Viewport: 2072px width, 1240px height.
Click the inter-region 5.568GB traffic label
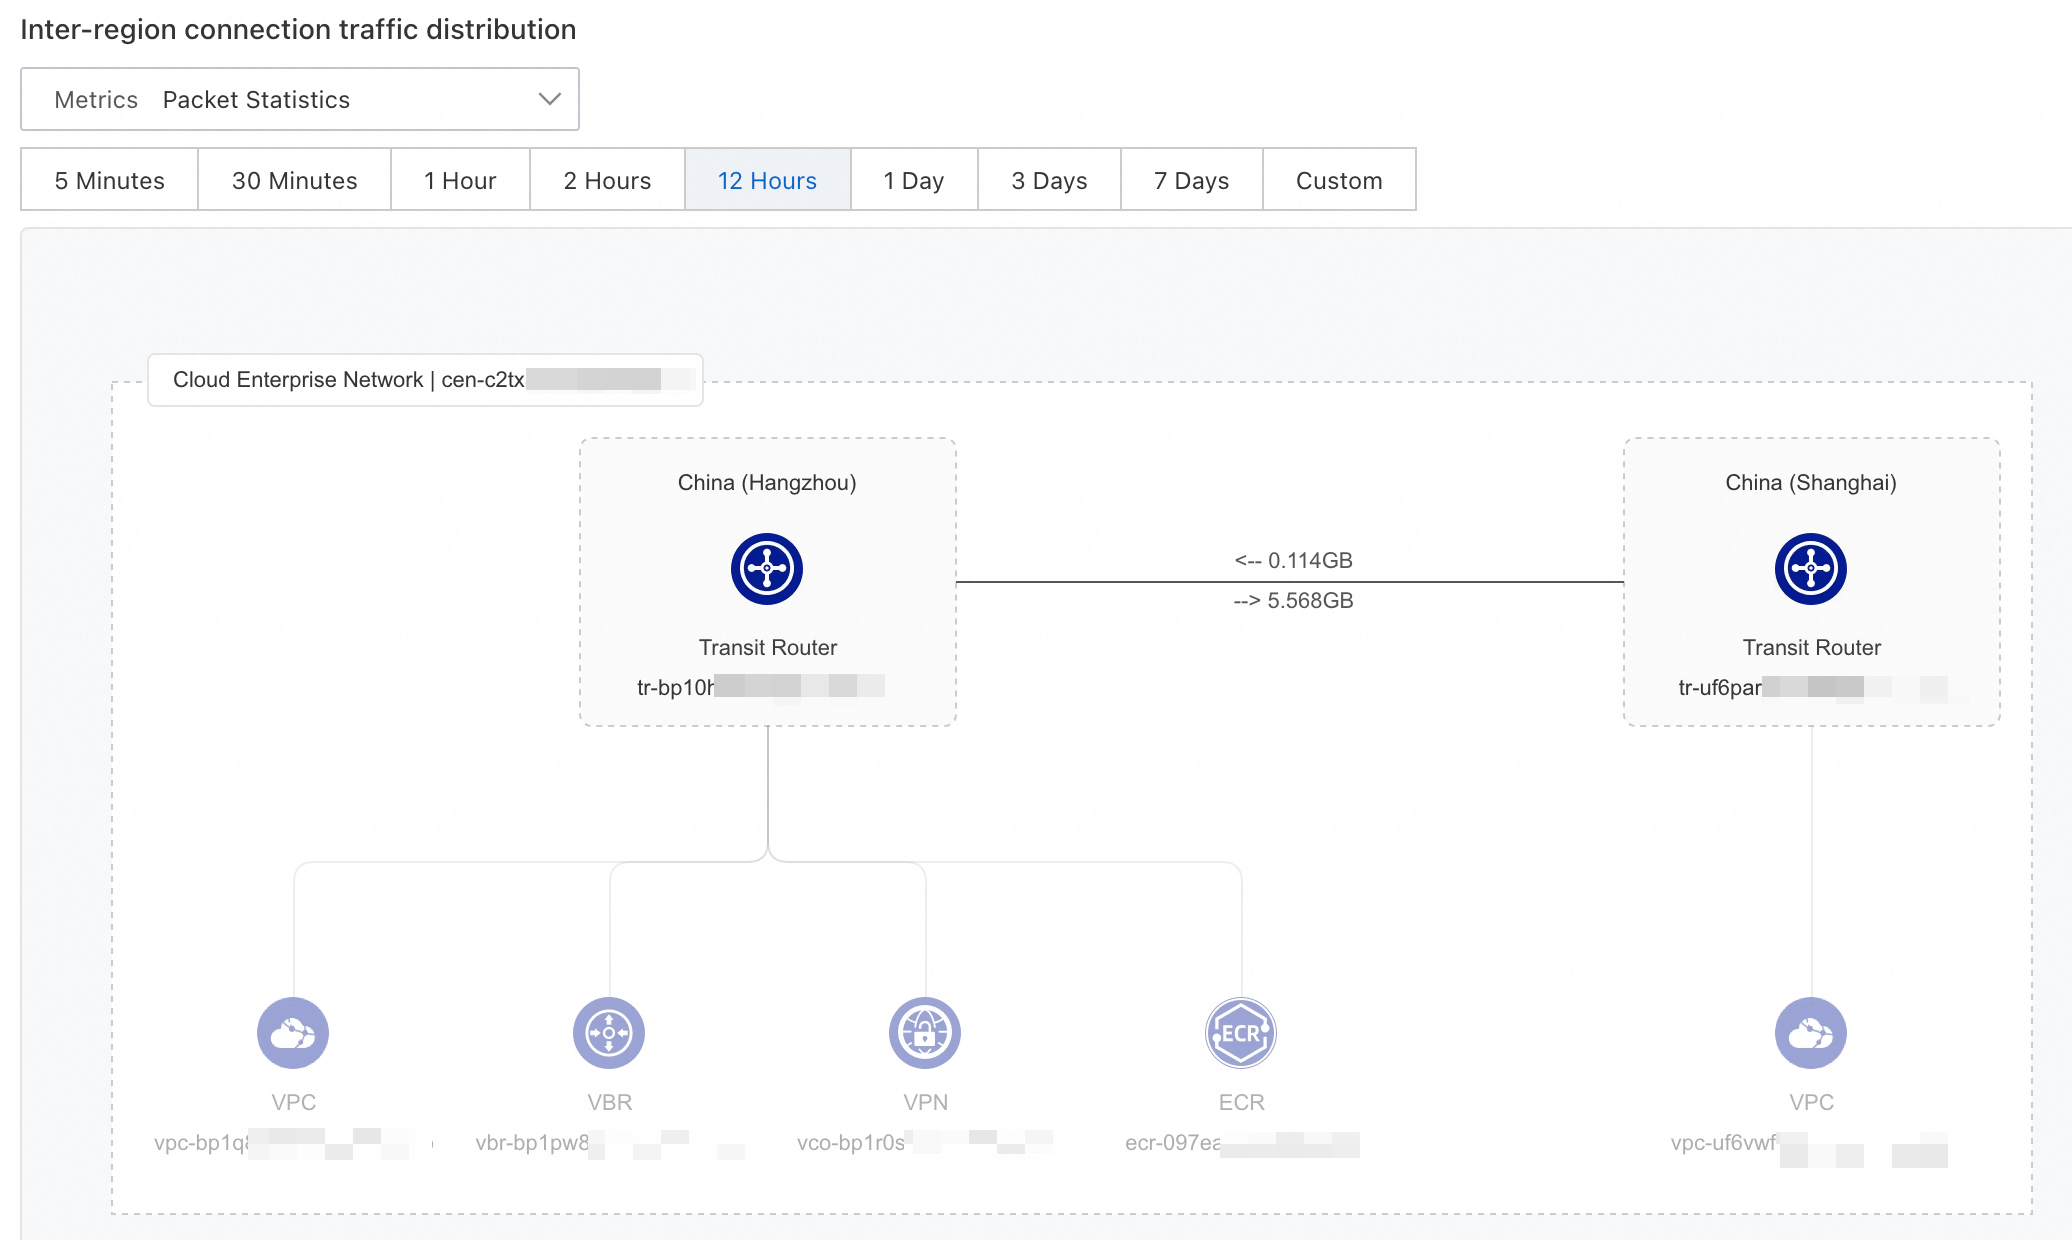point(1293,601)
